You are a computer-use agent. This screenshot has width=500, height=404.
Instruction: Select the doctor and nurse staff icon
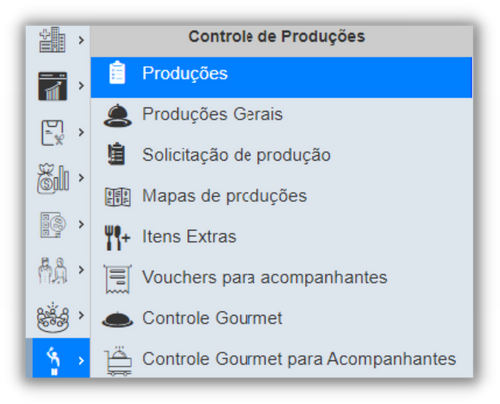coord(53,270)
